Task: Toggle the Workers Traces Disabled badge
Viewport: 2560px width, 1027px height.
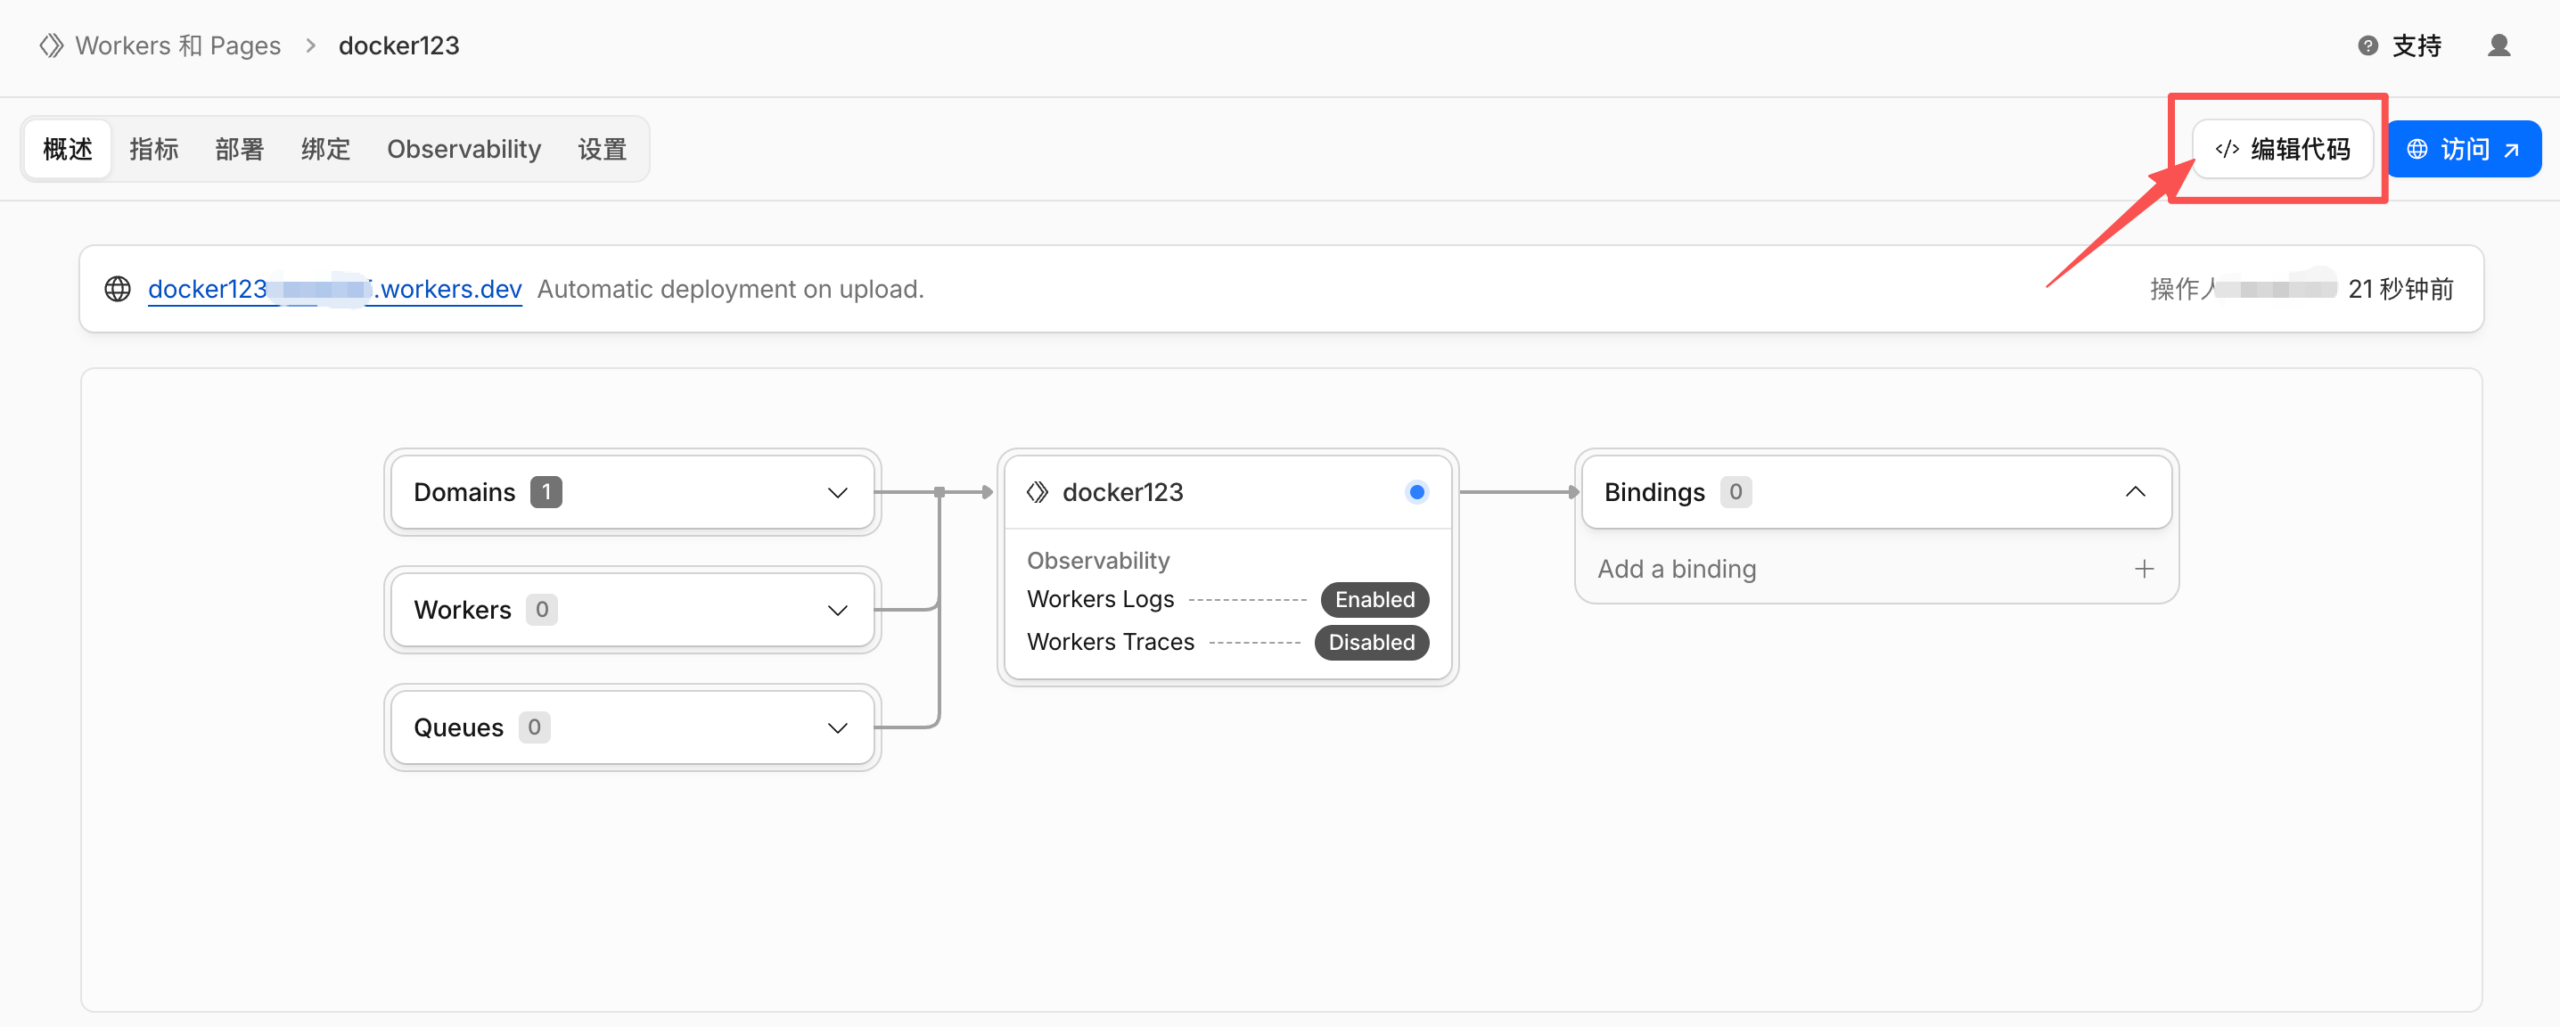Action: pos(1371,643)
